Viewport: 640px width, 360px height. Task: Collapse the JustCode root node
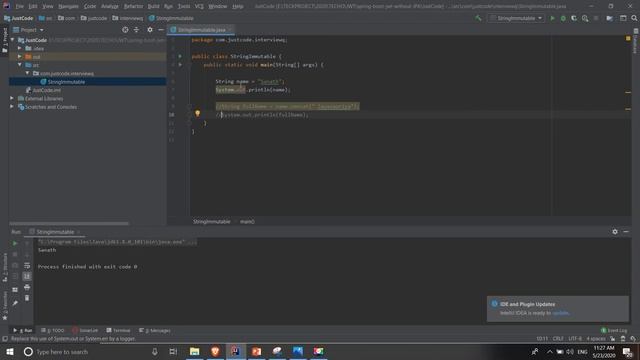coord(13,40)
